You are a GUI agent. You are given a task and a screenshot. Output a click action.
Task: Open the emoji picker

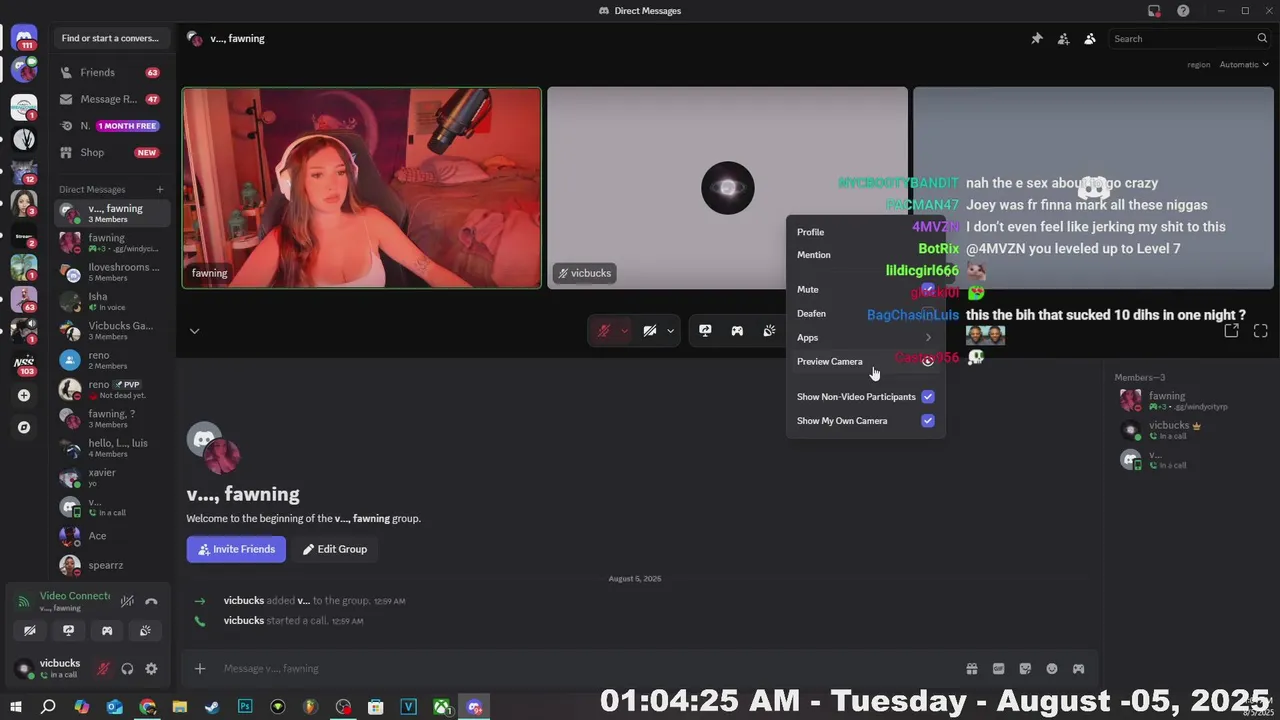click(x=1052, y=669)
